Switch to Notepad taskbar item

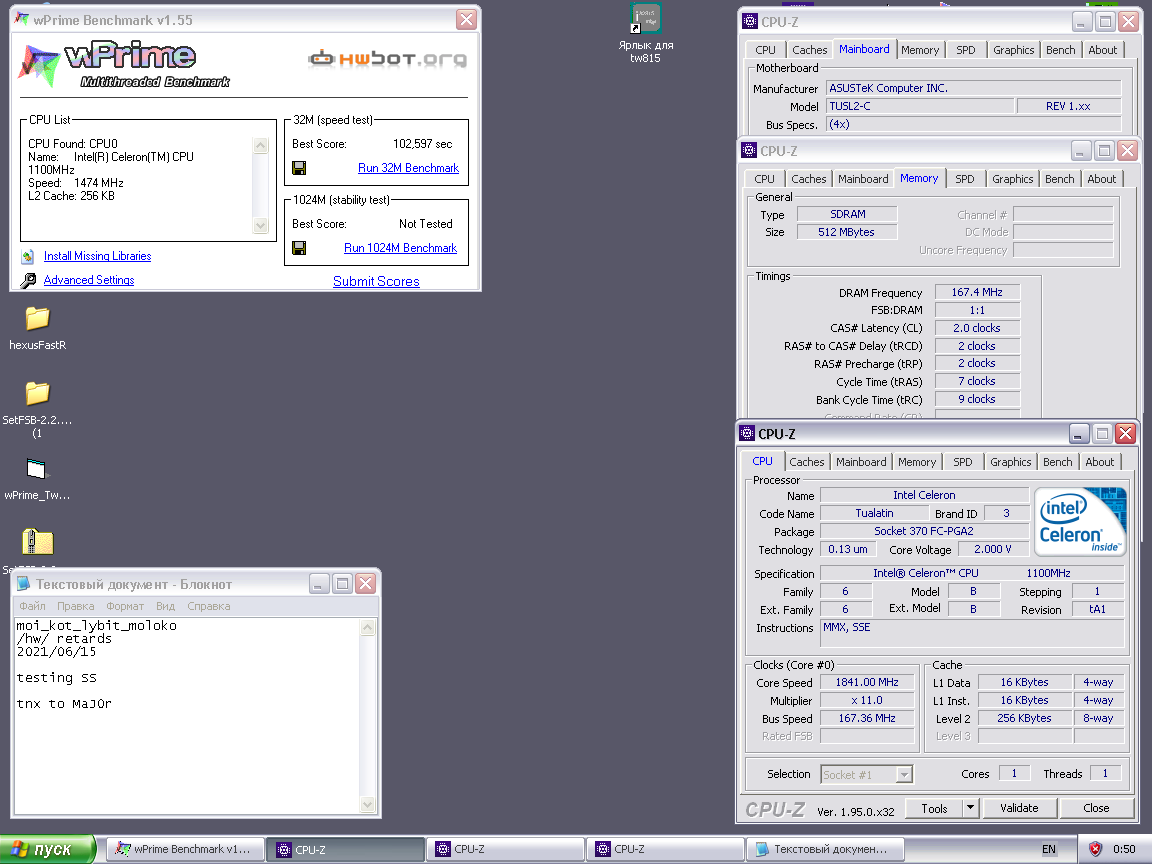(825, 849)
